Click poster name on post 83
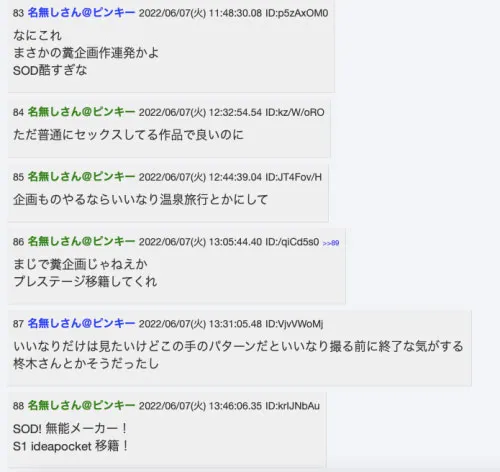 click(x=81, y=13)
